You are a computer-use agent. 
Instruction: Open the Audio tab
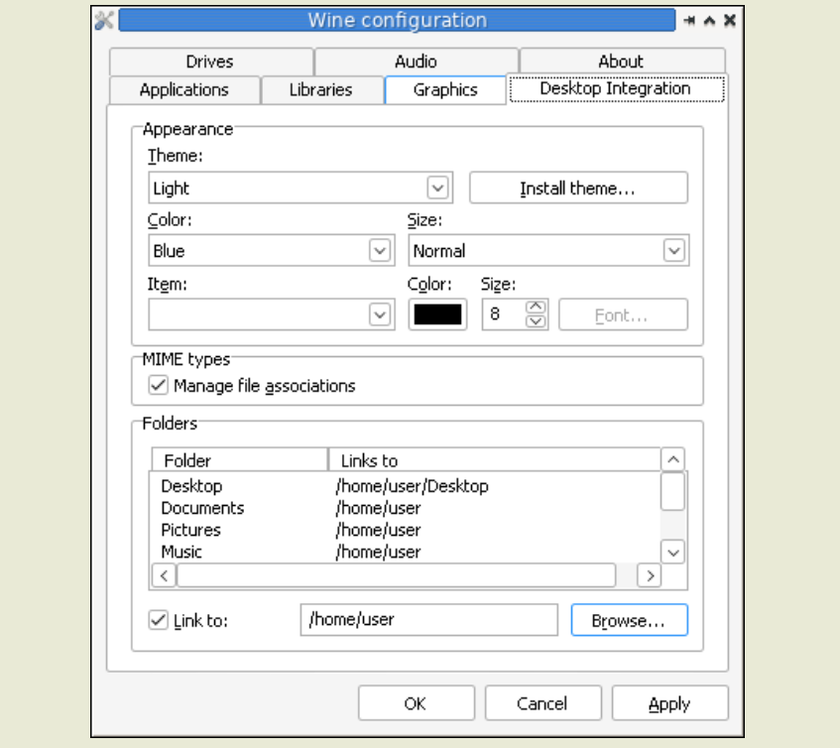point(415,61)
